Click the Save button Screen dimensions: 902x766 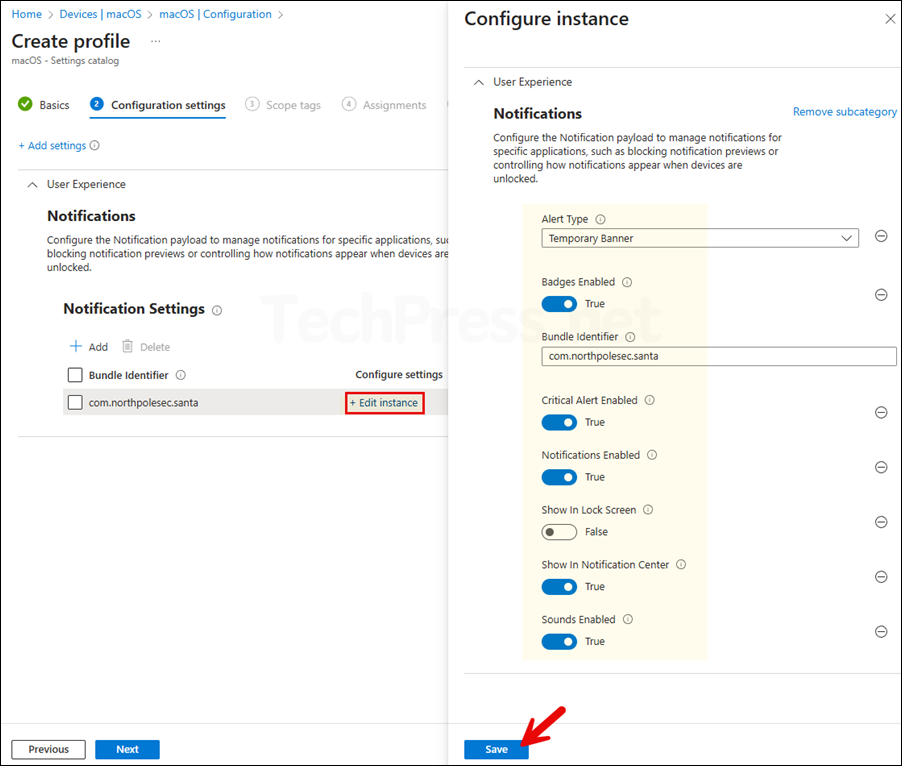coord(496,749)
